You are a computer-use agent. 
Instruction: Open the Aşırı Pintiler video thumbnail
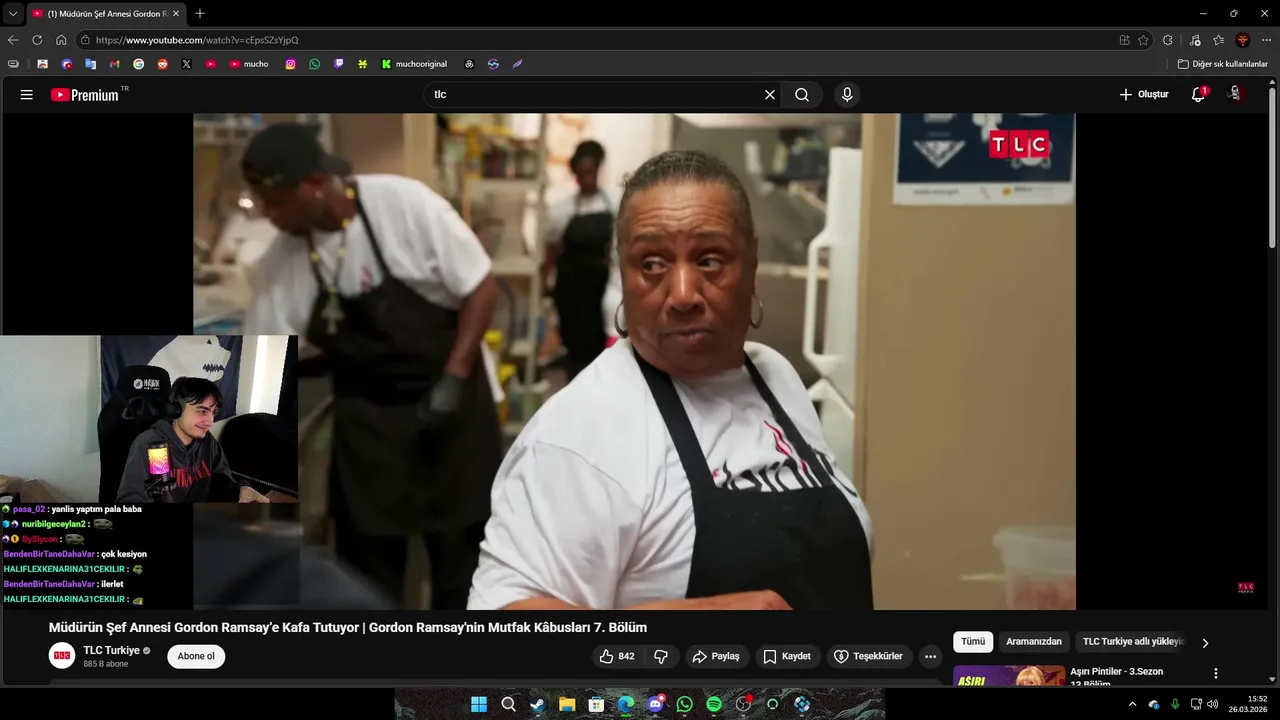pos(1009,676)
